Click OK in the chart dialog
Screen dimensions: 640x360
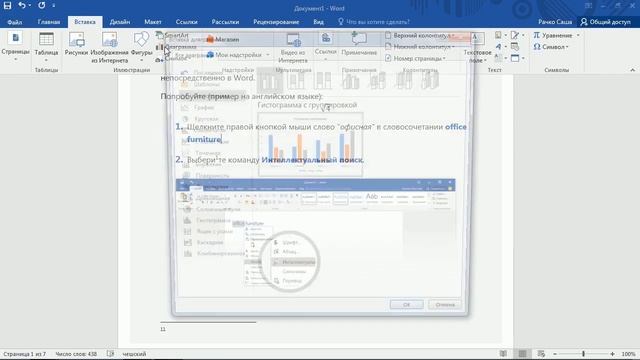point(407,304)
